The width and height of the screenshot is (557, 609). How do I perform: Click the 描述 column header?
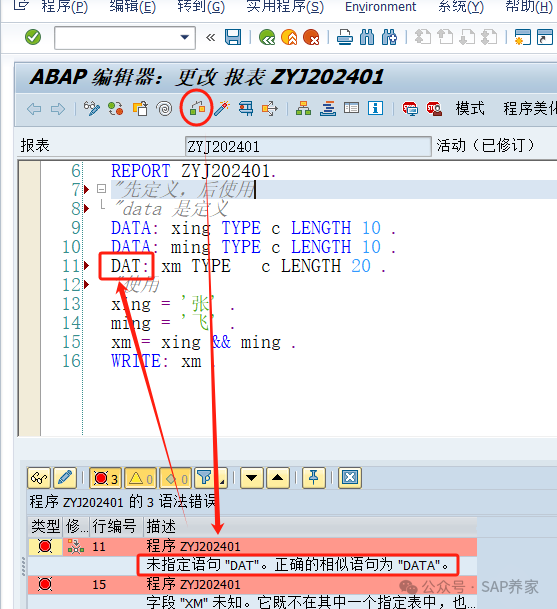point(310,527)
